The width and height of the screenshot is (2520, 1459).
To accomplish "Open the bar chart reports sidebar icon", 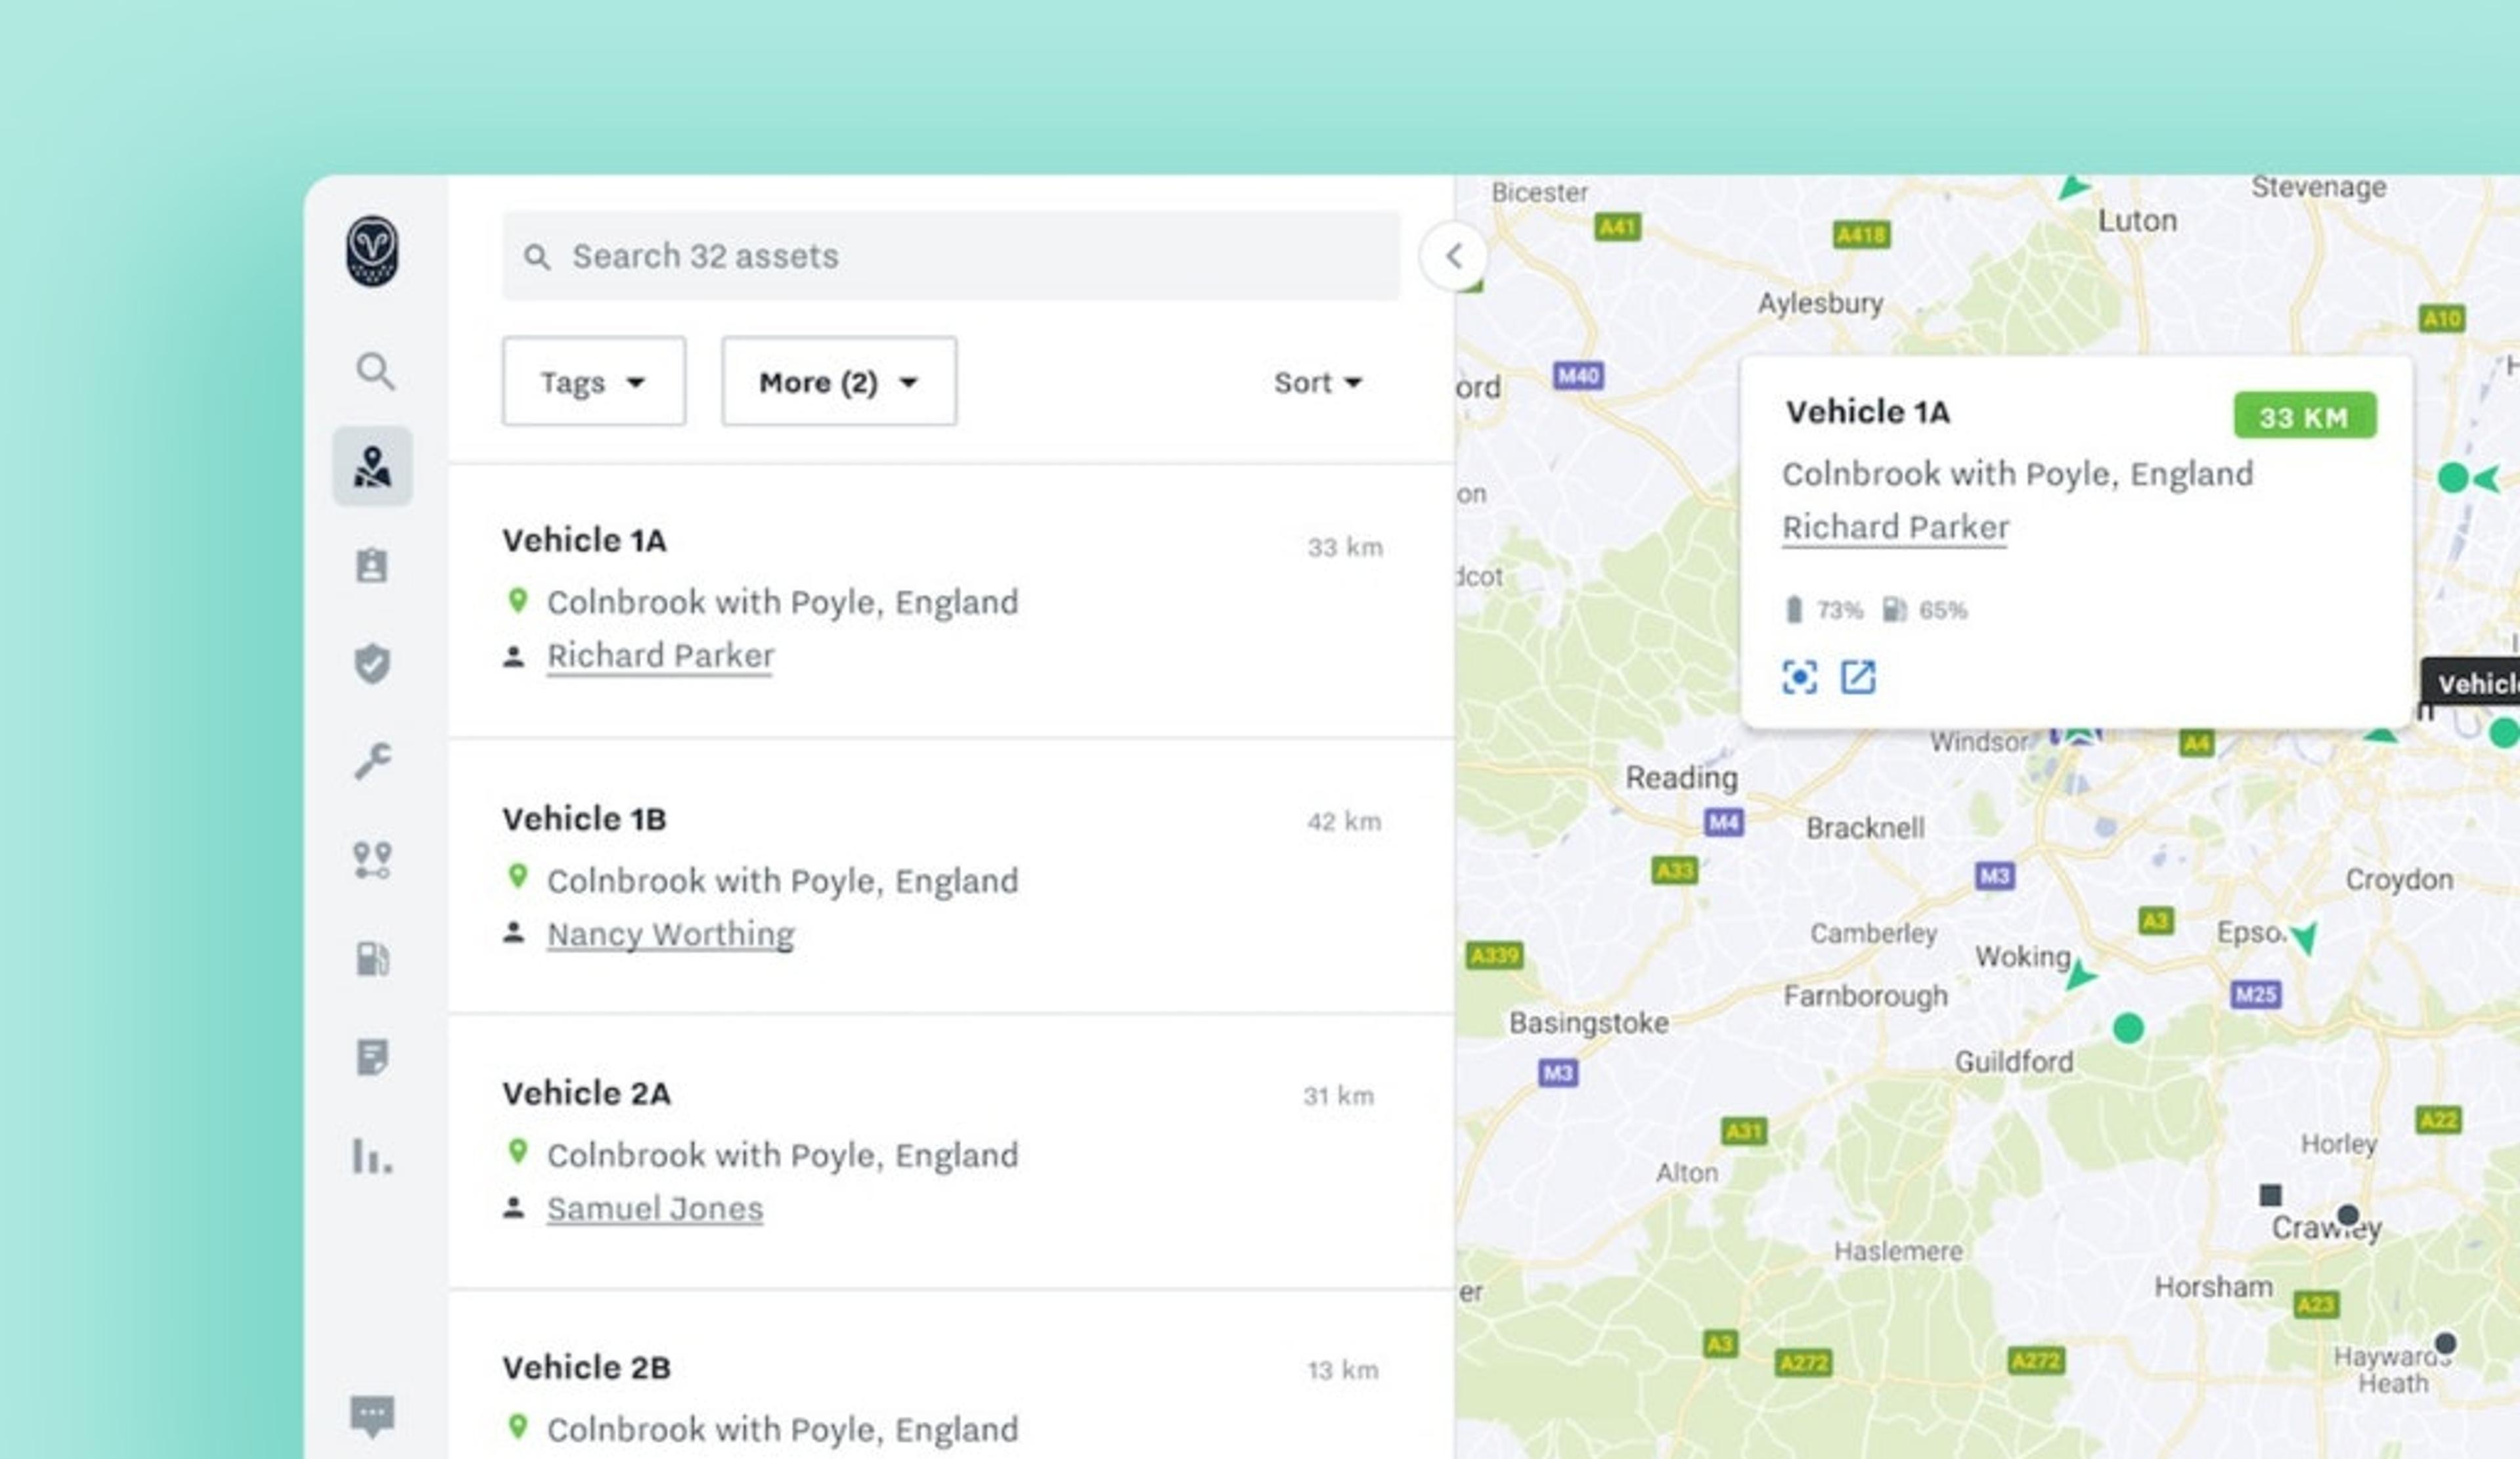I will coord(372,1156).
